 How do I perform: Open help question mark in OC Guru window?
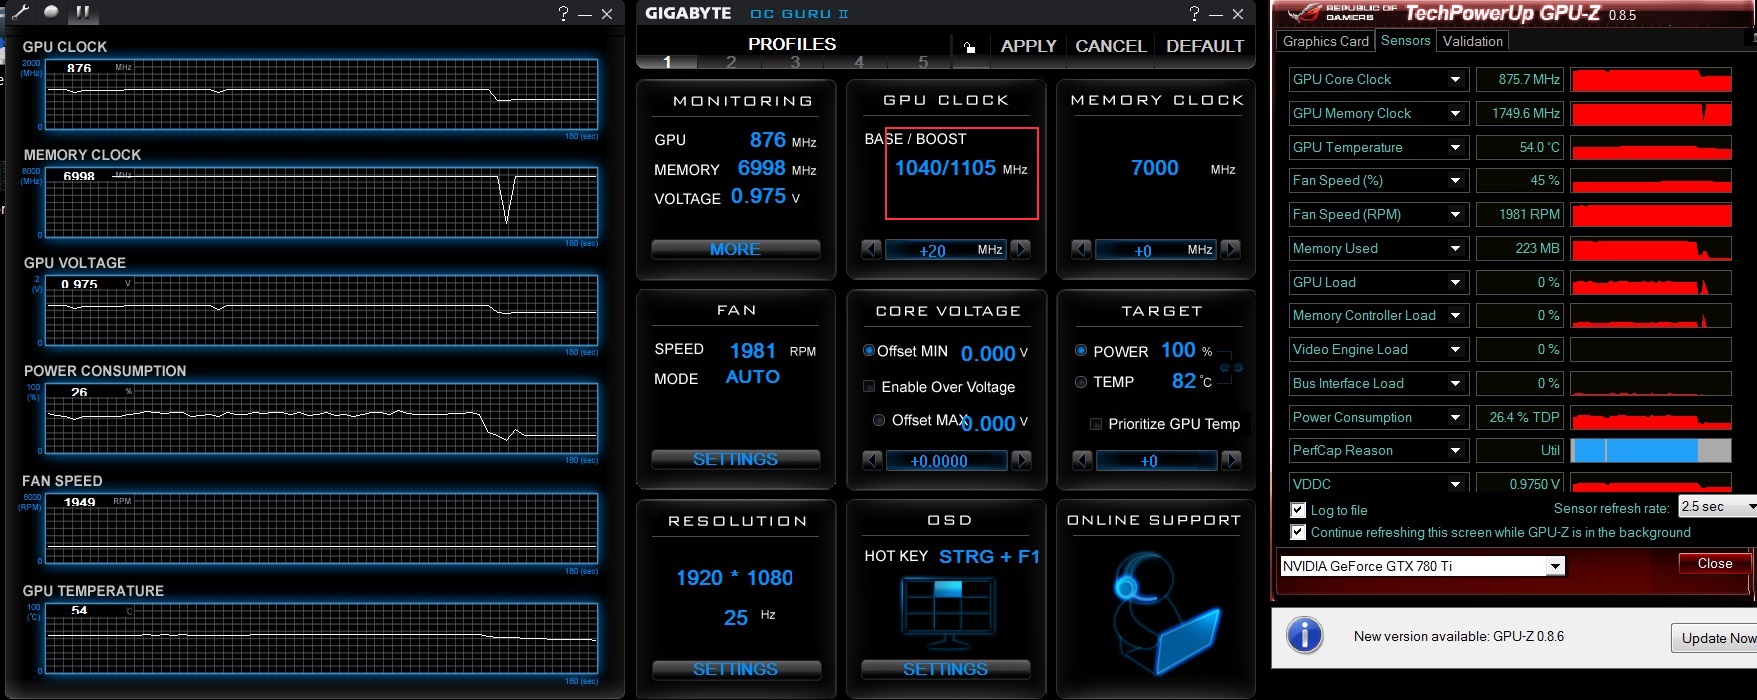click(x=1194, y=13)
